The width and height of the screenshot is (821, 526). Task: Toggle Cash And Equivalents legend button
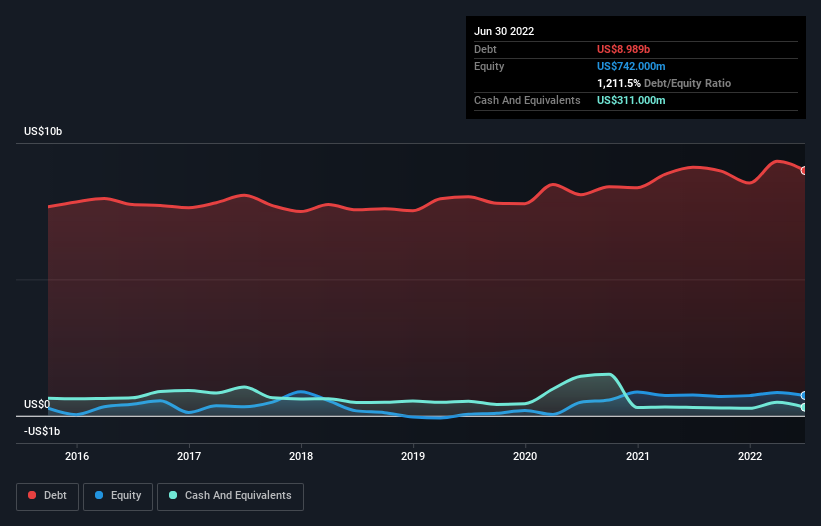coord(230,496)
